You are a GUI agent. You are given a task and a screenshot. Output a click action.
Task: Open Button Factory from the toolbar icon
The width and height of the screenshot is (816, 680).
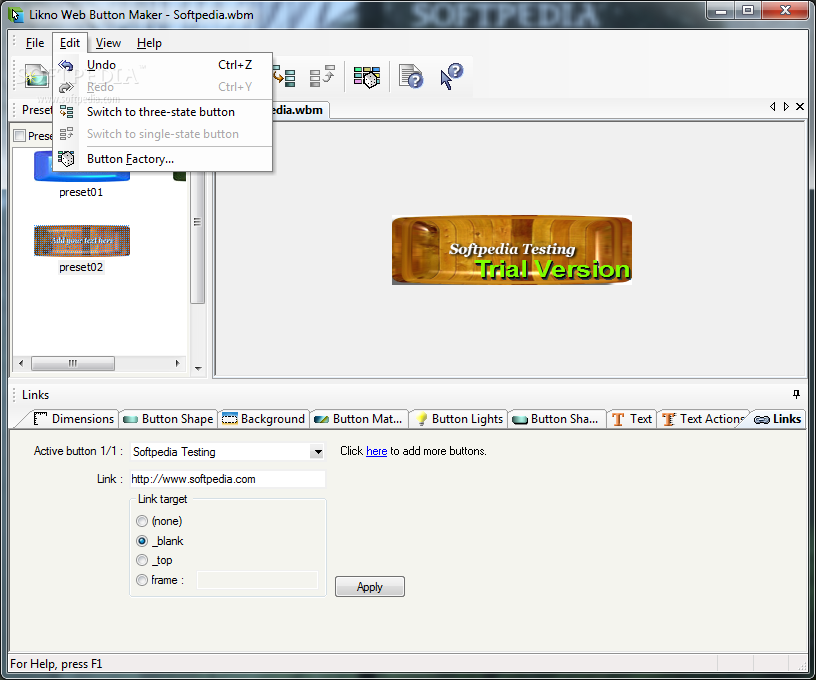point(367,77)
